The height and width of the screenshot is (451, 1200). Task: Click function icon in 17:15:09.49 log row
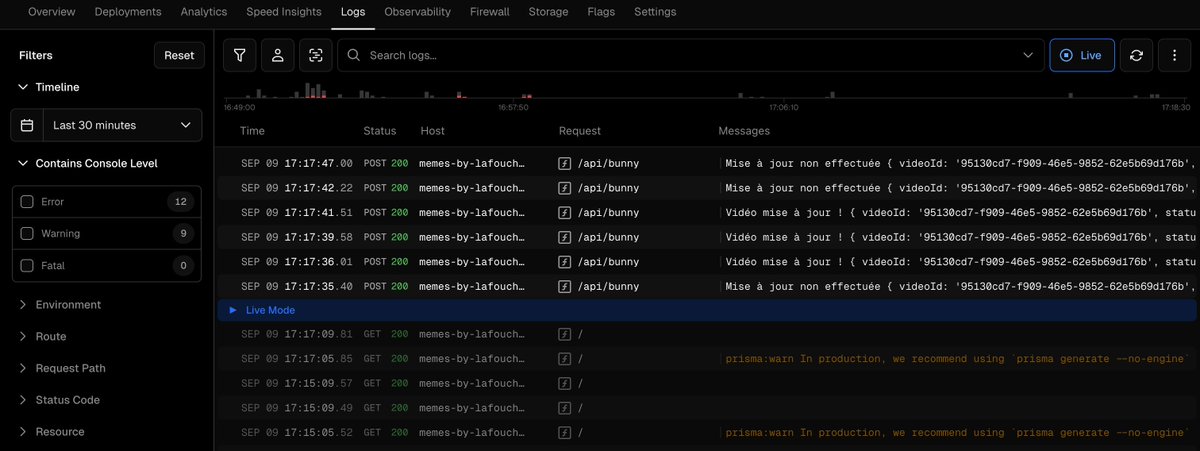coord(564,408)
